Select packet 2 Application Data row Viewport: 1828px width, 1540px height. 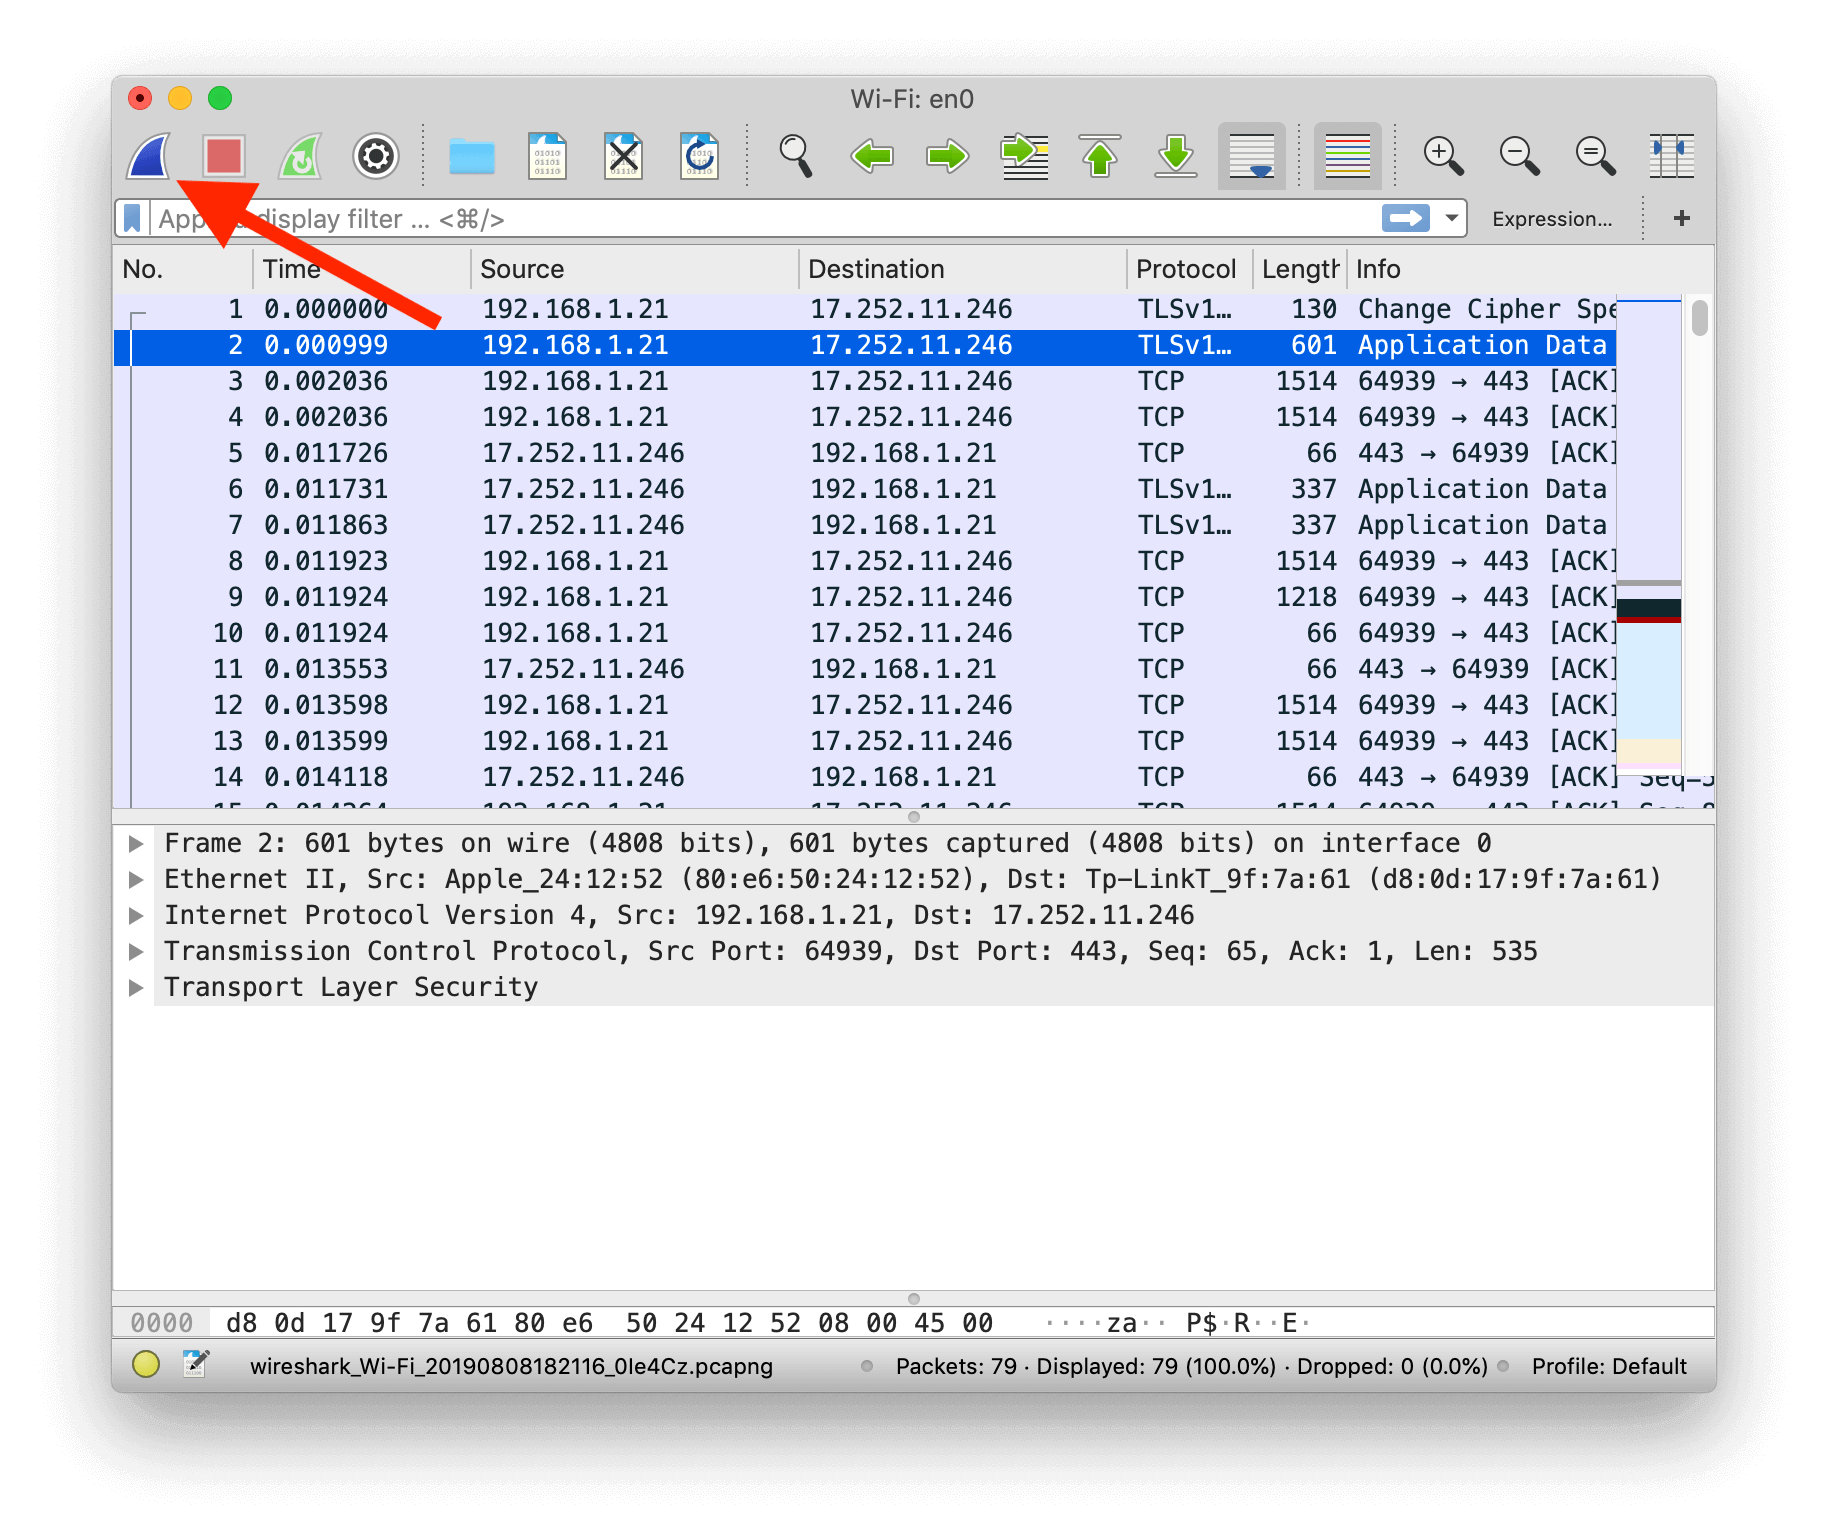pyautogui.click(x=864, y=345)
